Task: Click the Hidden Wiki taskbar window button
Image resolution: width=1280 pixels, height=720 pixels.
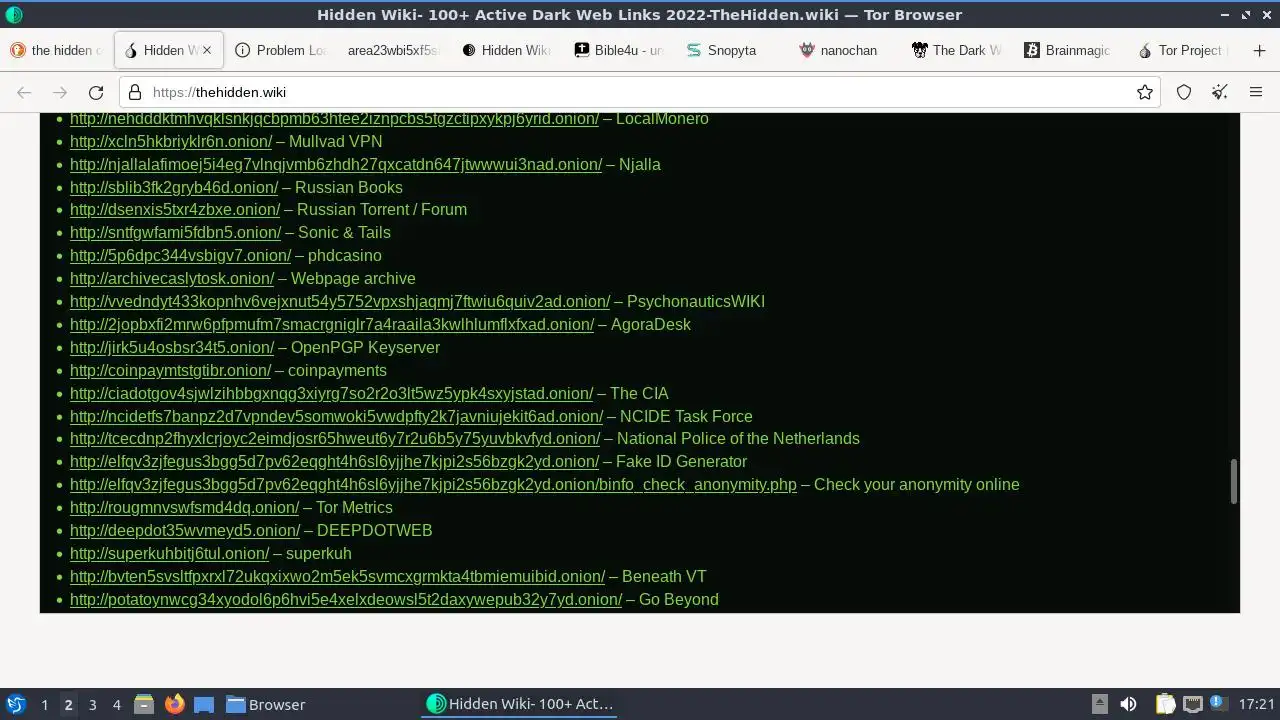Action: point(520,704)
